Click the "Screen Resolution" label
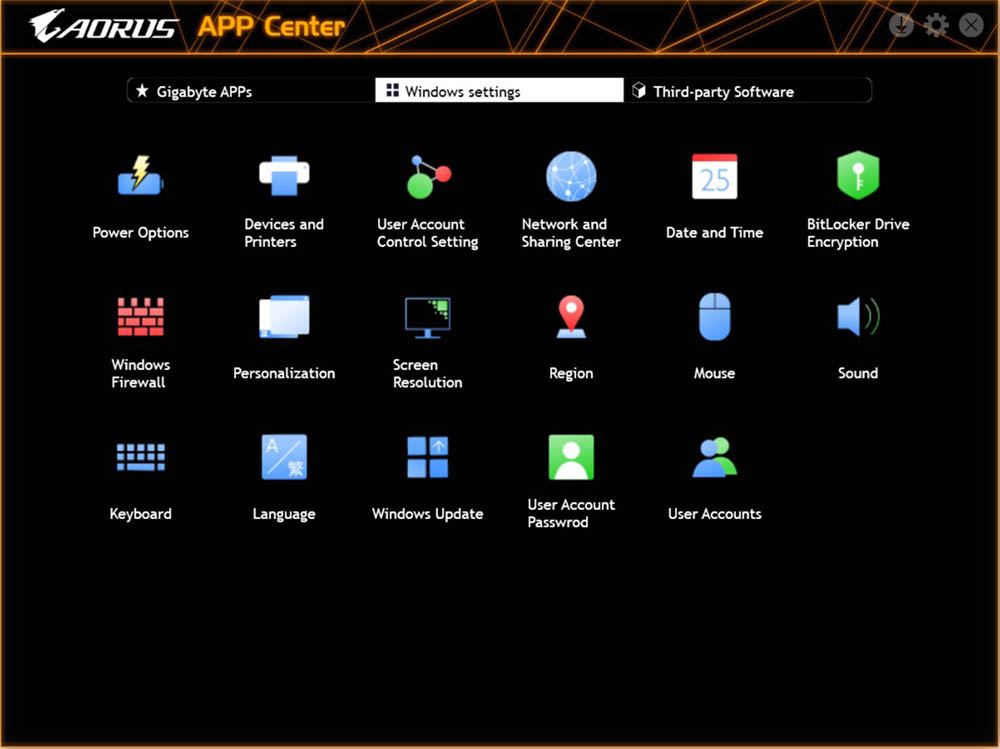Viewport: 1000px width, 749px height. (x=427, y=373)
